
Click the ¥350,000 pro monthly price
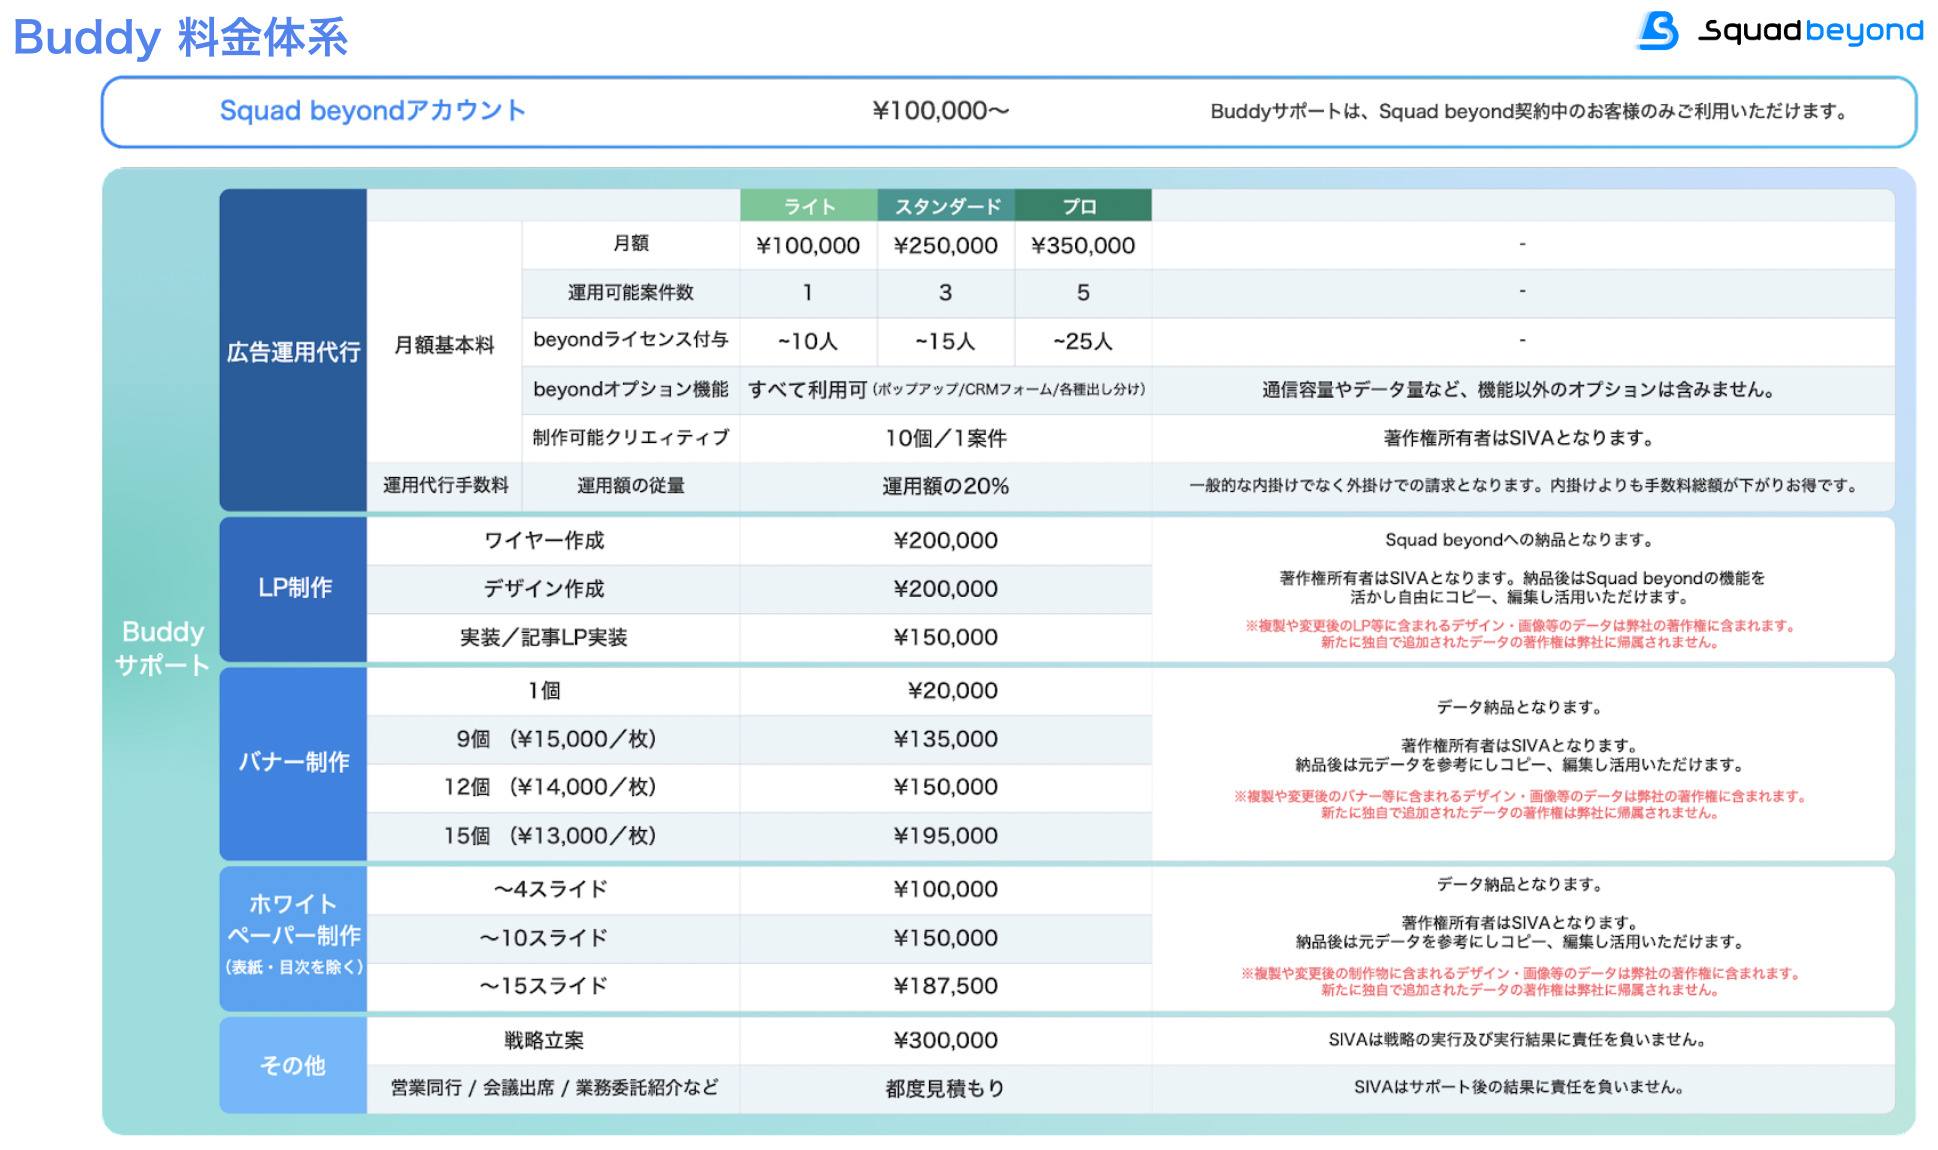1083,245
